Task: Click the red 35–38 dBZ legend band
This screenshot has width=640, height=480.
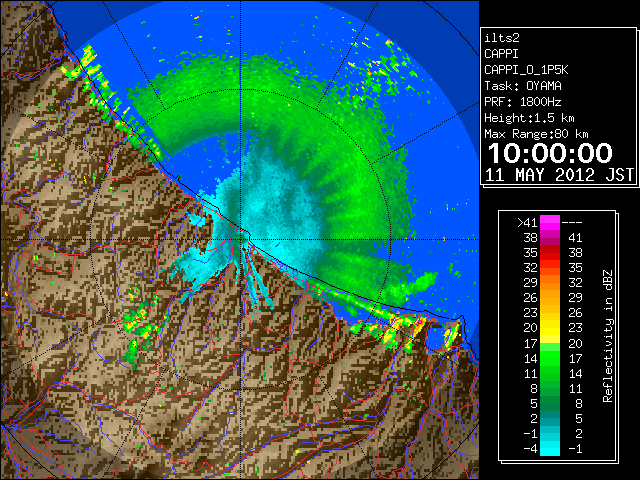Action: coord(550,253)
